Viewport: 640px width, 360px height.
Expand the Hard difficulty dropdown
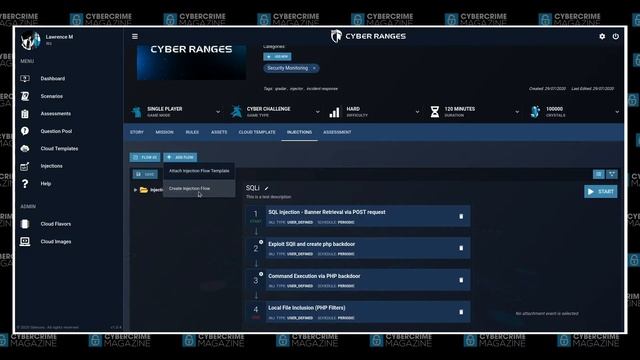[417, 112]
